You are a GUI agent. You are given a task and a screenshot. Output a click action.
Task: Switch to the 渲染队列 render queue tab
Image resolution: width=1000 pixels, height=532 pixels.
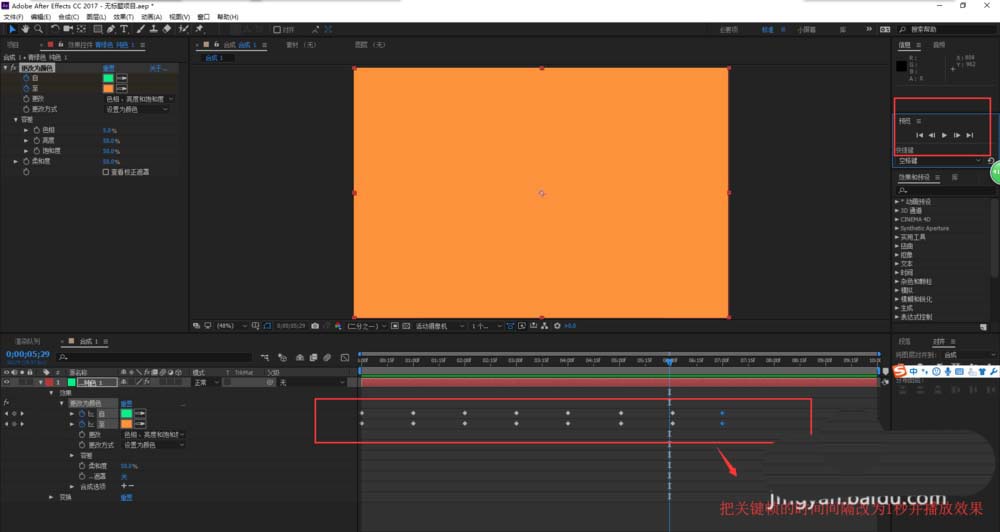[27, 342]
